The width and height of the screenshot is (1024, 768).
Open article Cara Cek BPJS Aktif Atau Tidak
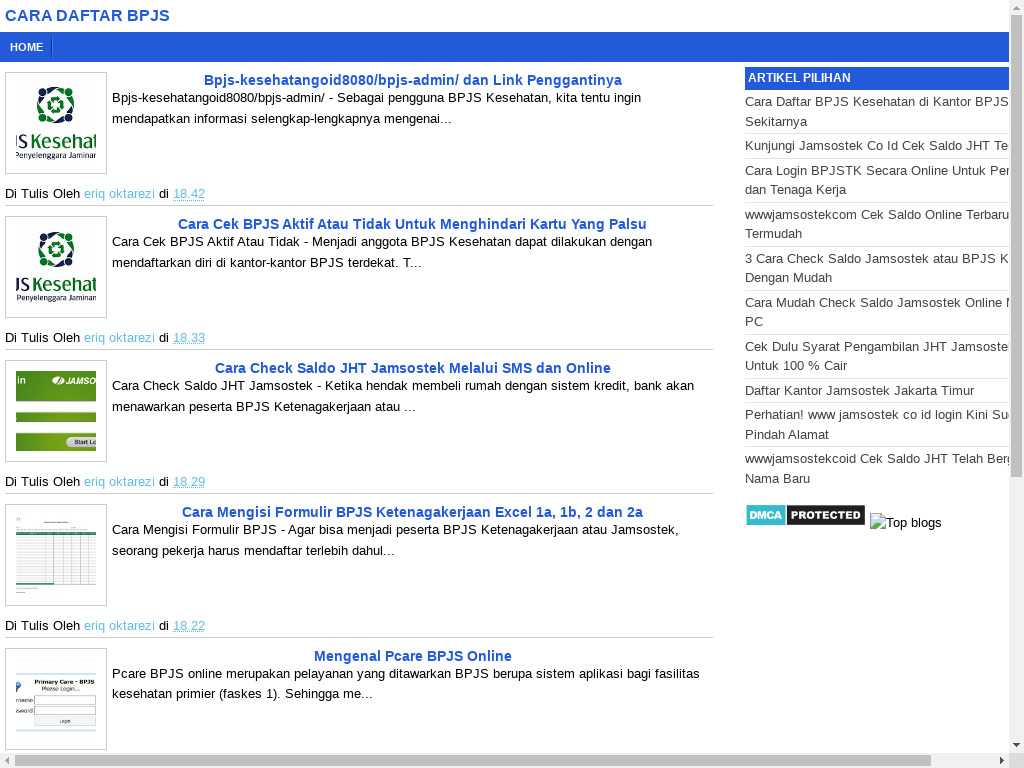pos(412,224)
